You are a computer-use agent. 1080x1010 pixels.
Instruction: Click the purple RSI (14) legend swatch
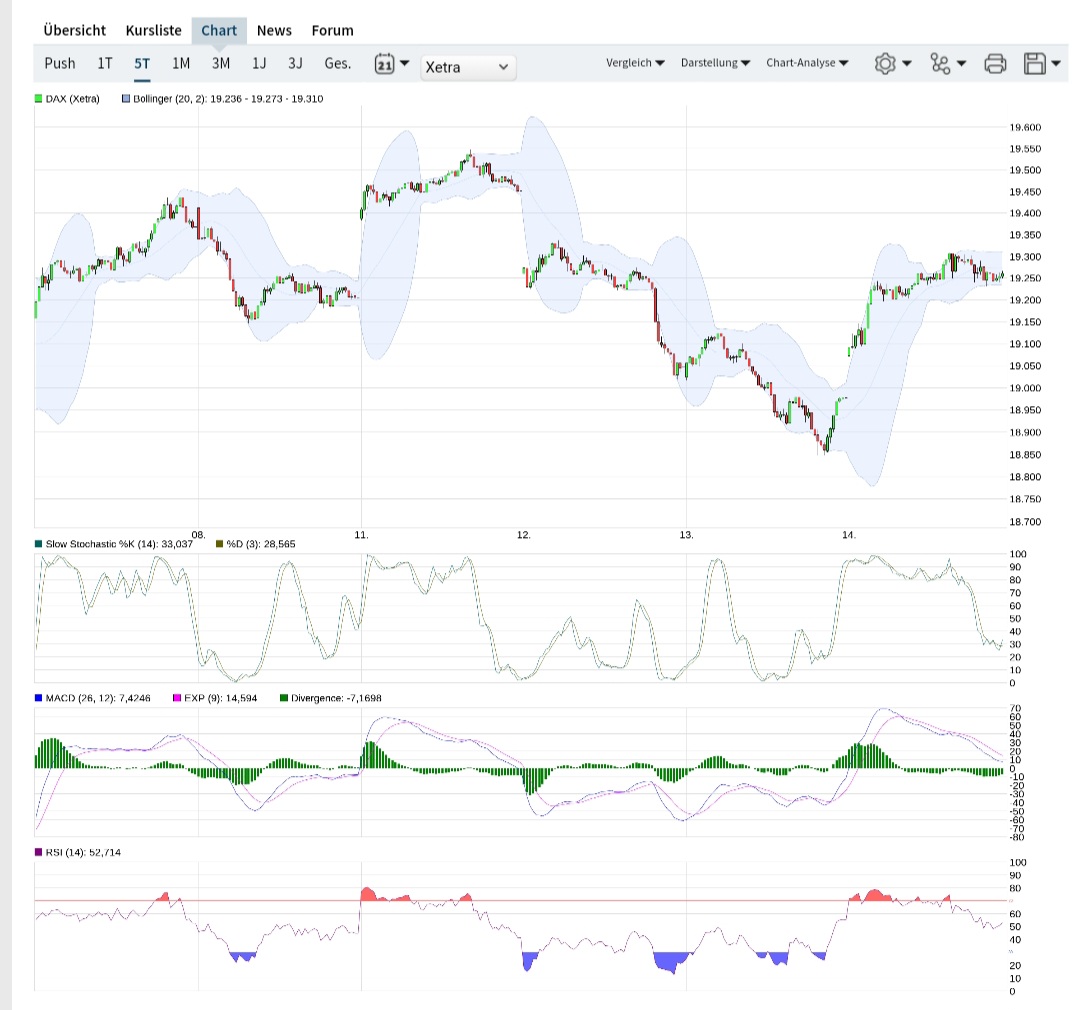(x=39, y=852)
